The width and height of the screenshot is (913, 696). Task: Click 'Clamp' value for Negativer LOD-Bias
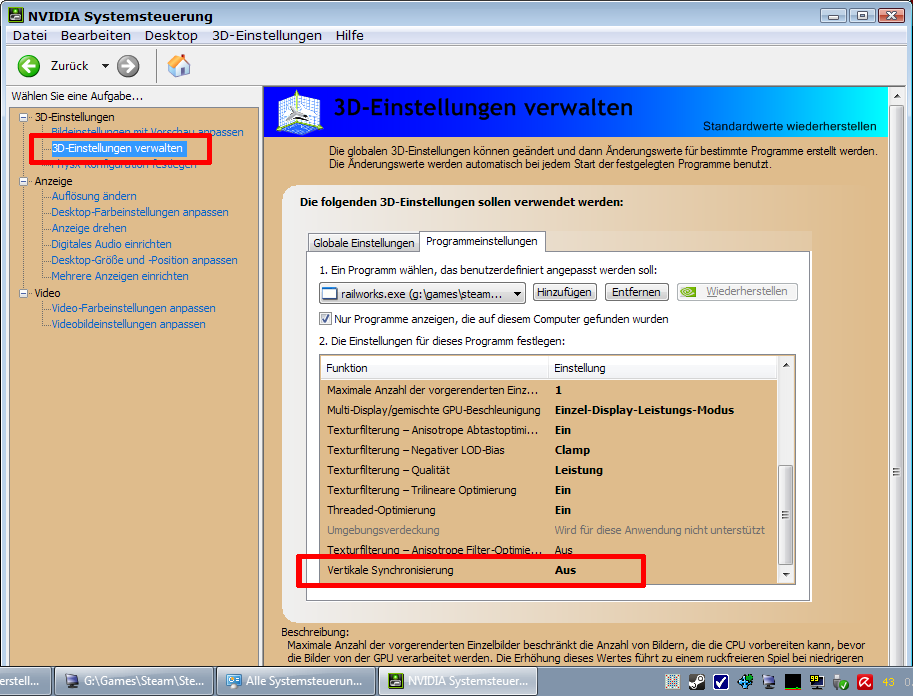(x=572, y=450)
